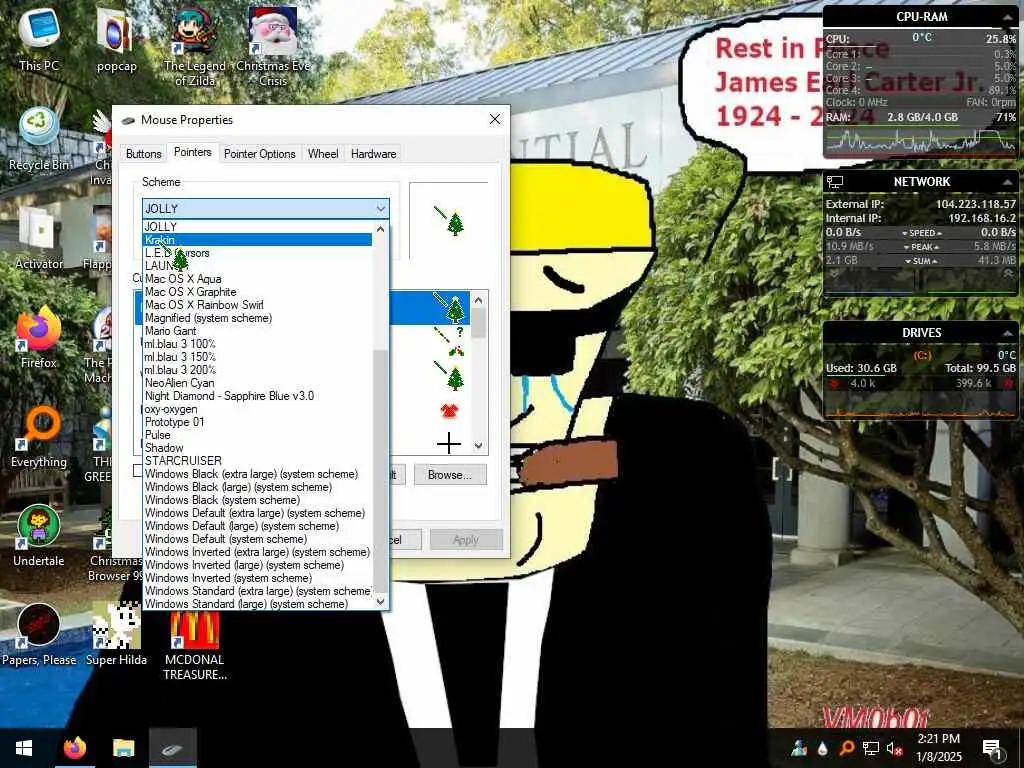Open the Activator desktop icon
The width and height of the screenshot is (1024, 768).
click(x=39, y=238)
